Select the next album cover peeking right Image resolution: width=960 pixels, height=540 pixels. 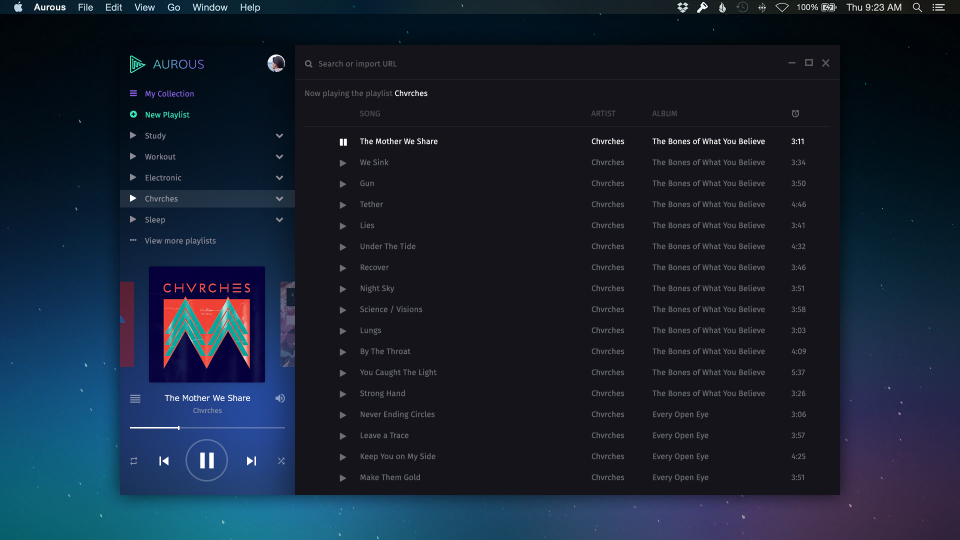click(x=288, y=324)
